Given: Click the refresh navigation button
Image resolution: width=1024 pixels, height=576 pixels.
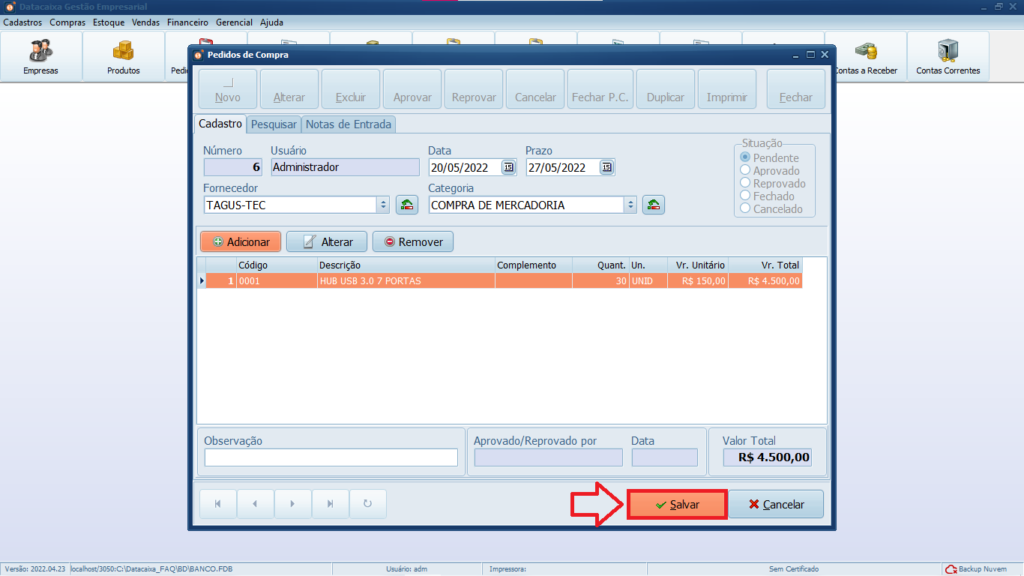Looking at the screenshot, I should pyautogui.click(x=367, y=504).
